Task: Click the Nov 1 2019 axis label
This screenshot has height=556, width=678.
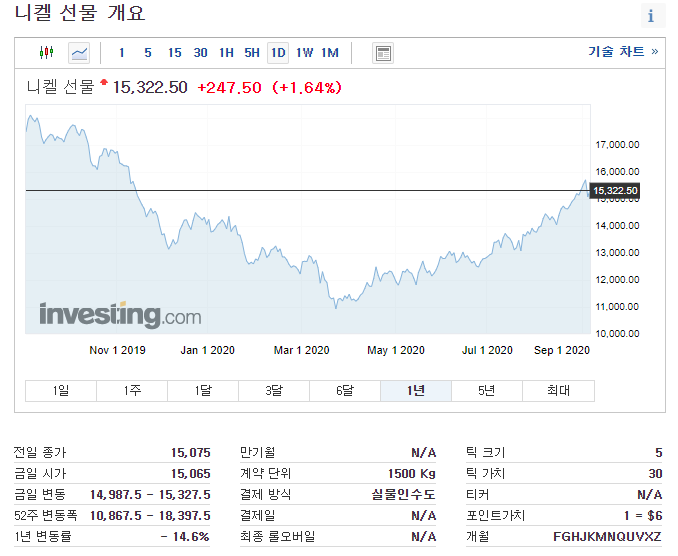Action: pyautogui.click(x=118, y=350)
